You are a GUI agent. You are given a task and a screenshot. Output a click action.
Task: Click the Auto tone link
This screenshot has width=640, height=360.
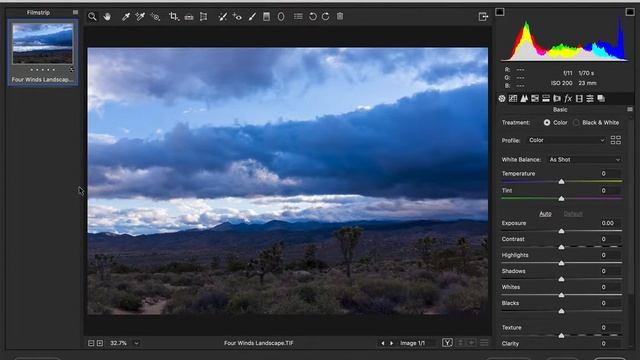pyautogui.click(x=545, y=214)
